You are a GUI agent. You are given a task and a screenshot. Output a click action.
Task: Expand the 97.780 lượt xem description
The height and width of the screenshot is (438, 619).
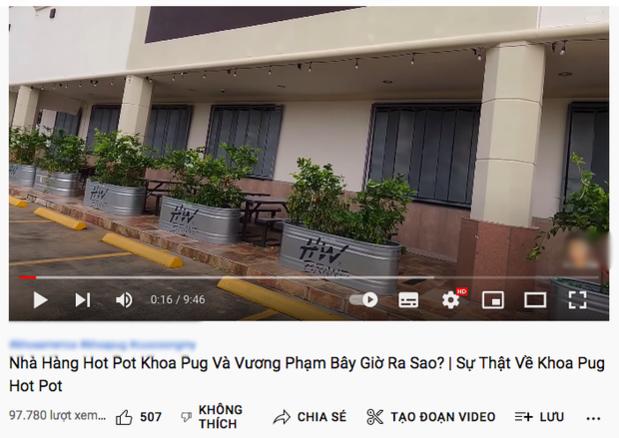pos(58,416)
